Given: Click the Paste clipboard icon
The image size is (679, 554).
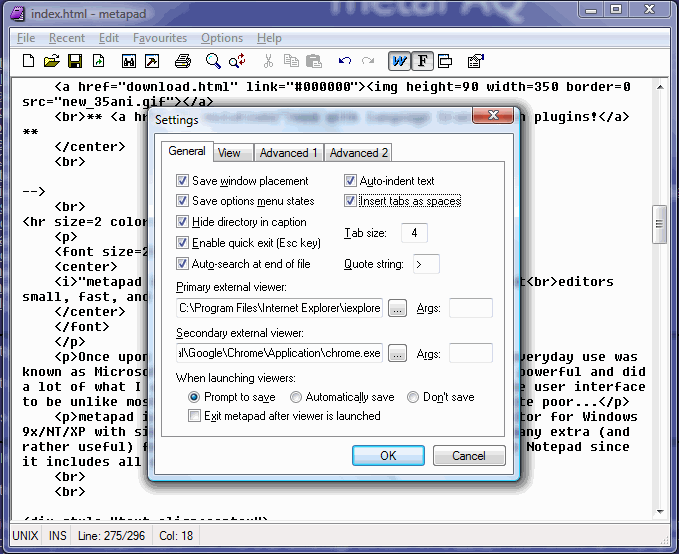Looking at the screenshot, I should point(314,61).
